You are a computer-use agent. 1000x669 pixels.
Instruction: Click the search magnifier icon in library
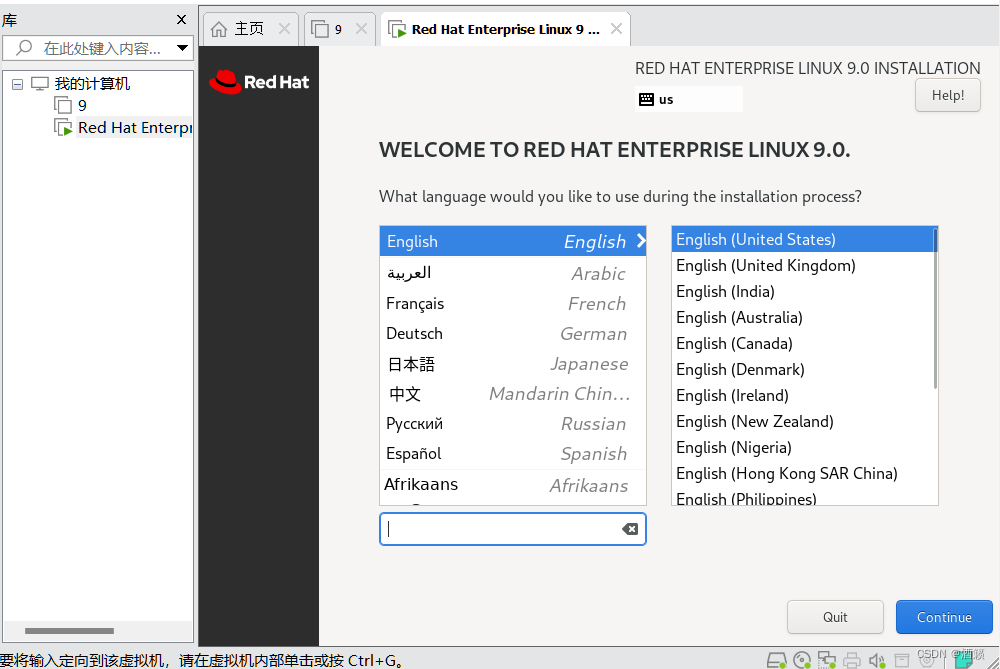(24, 47)
